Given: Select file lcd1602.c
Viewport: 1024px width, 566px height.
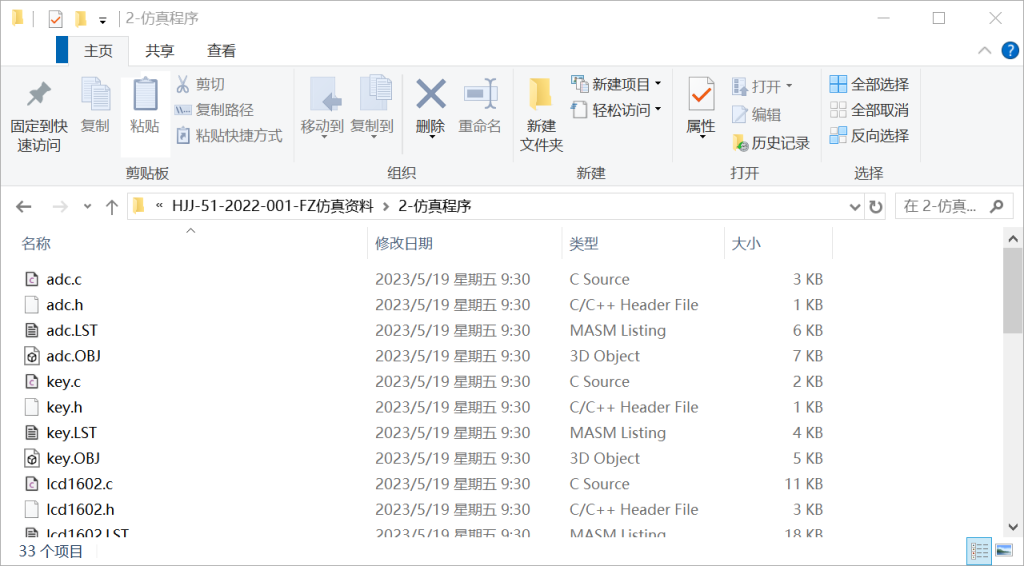Looking at the screenshot, I should click(79, 484).
